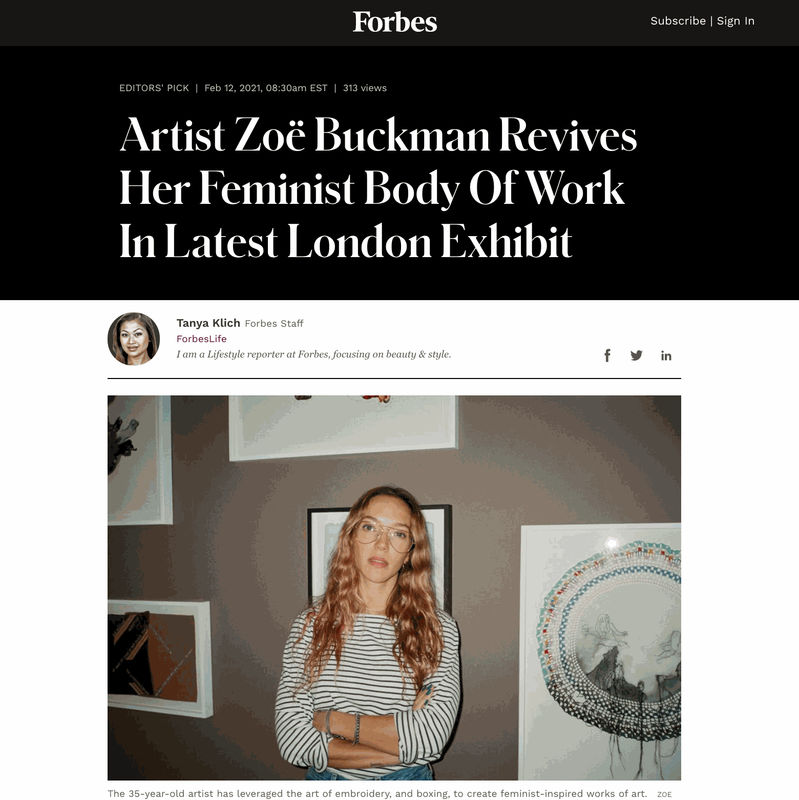Select the Twitter bird icon
The width and height of the screenshot is (799, 800).
pyautogui.click(x=636, y=354)
